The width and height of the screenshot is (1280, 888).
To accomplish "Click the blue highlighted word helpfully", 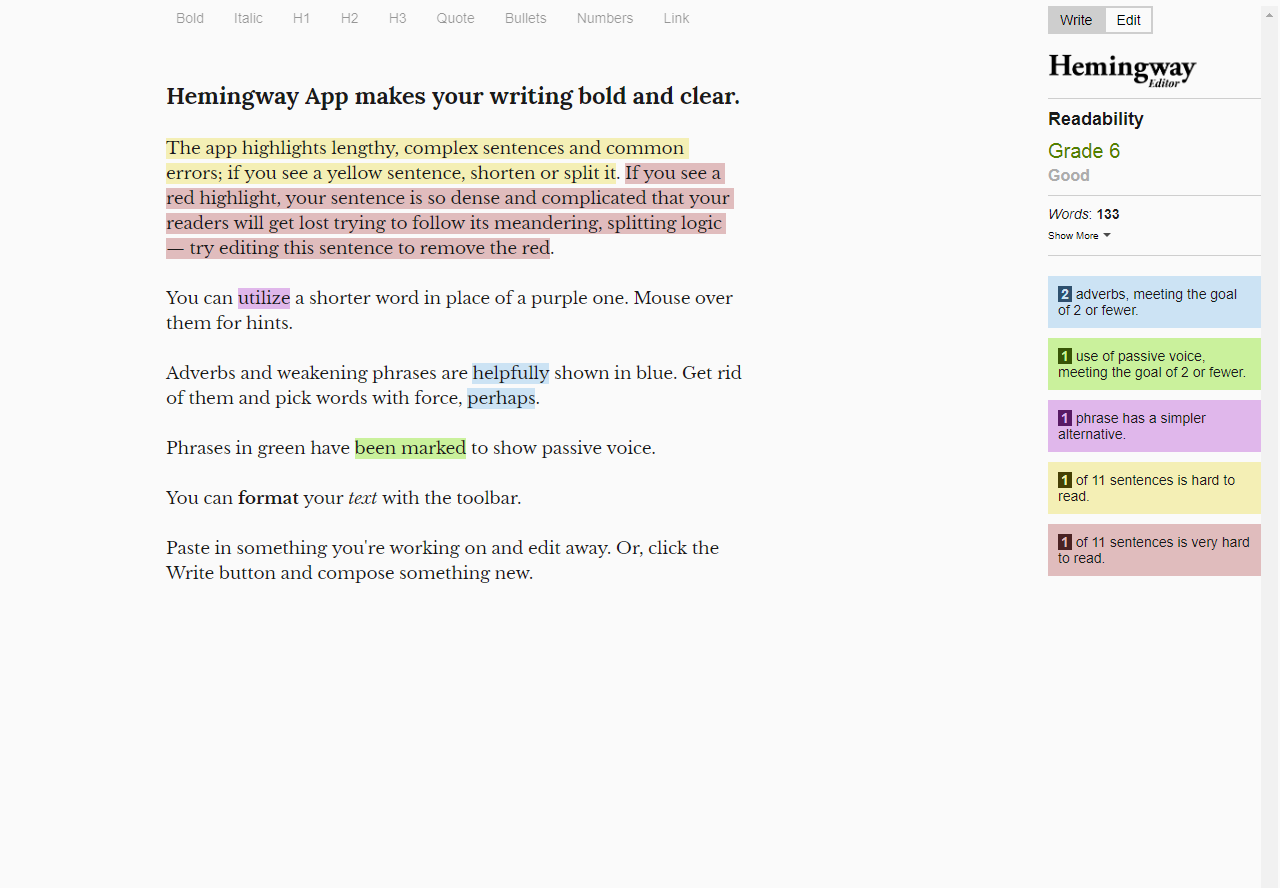I will (511, 373).
